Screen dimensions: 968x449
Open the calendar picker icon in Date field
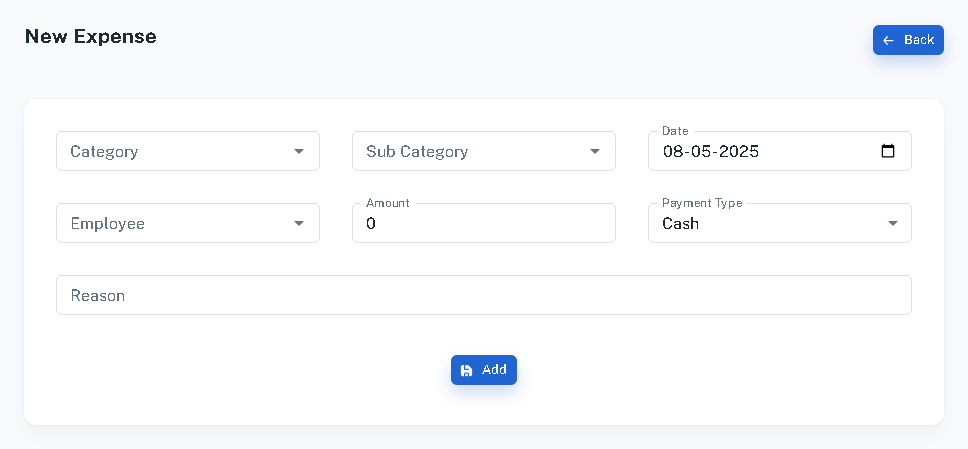[888, 151]
